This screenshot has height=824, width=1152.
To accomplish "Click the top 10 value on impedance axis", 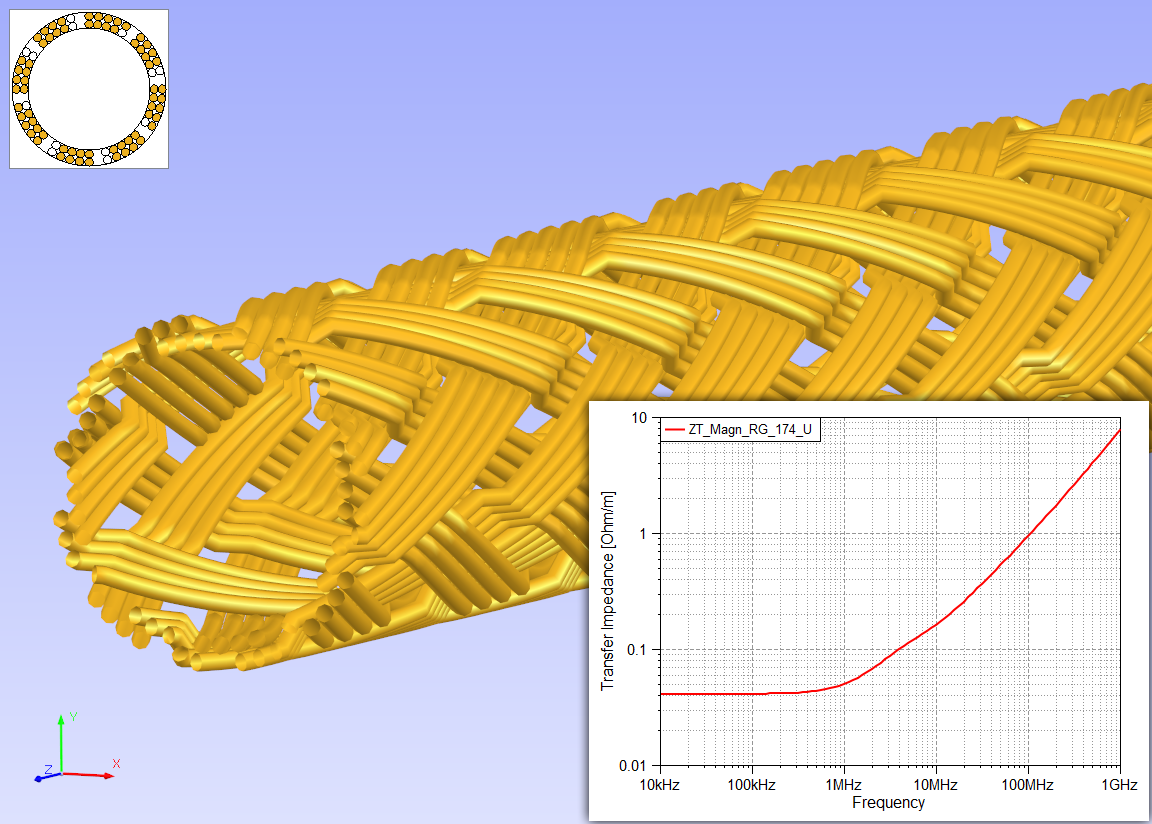I will pyautogui.click(x=641, y=417).
